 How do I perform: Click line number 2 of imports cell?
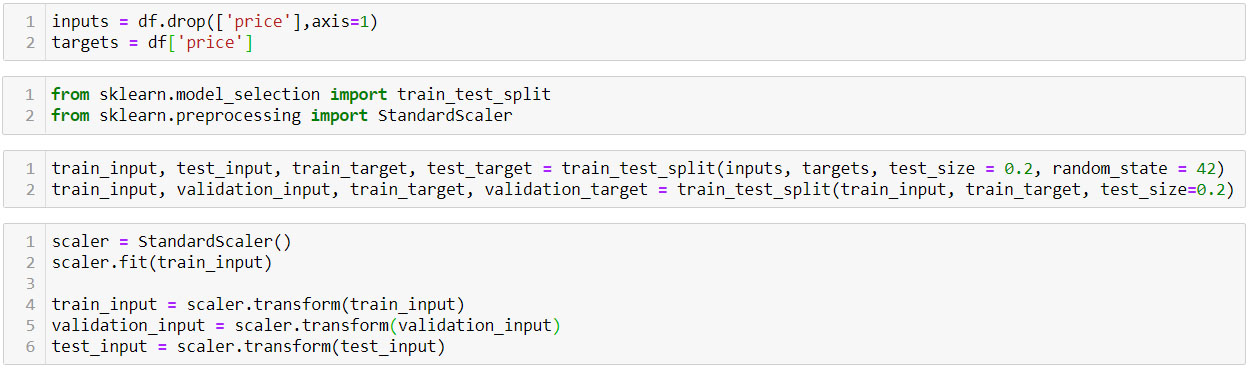coord(30,116)
